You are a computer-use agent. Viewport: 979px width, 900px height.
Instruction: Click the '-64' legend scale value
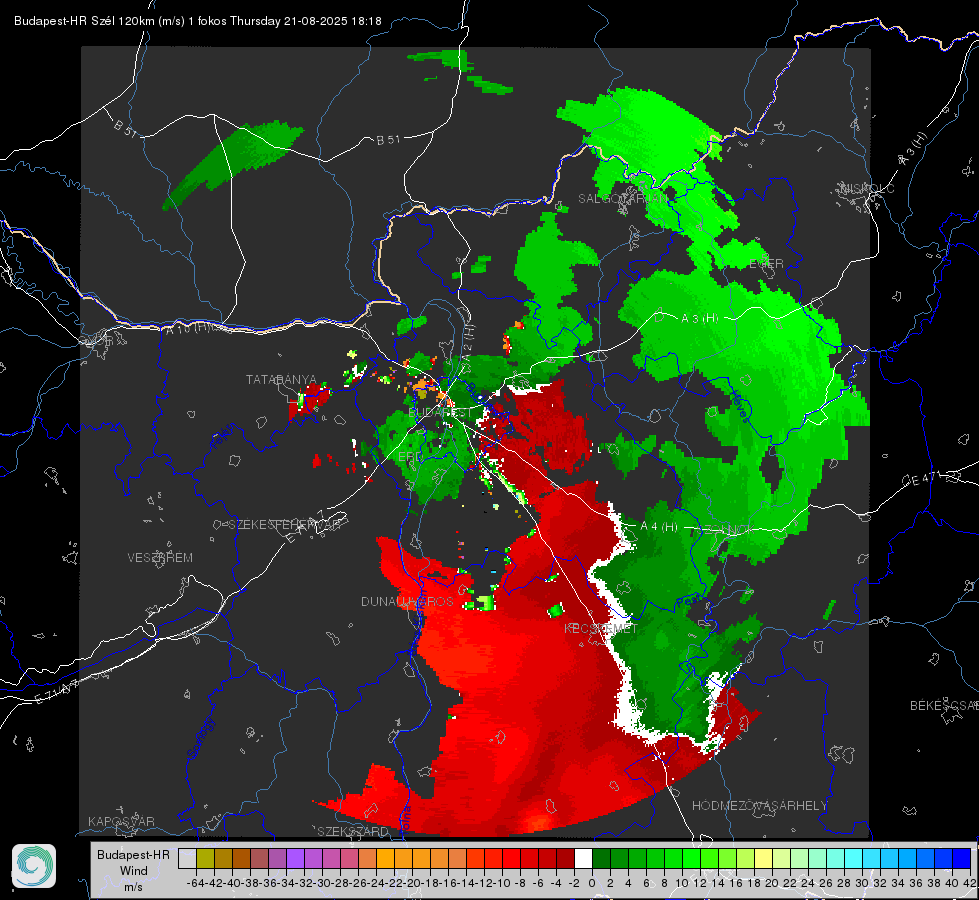pyautogui.click(x=196, y=883)
